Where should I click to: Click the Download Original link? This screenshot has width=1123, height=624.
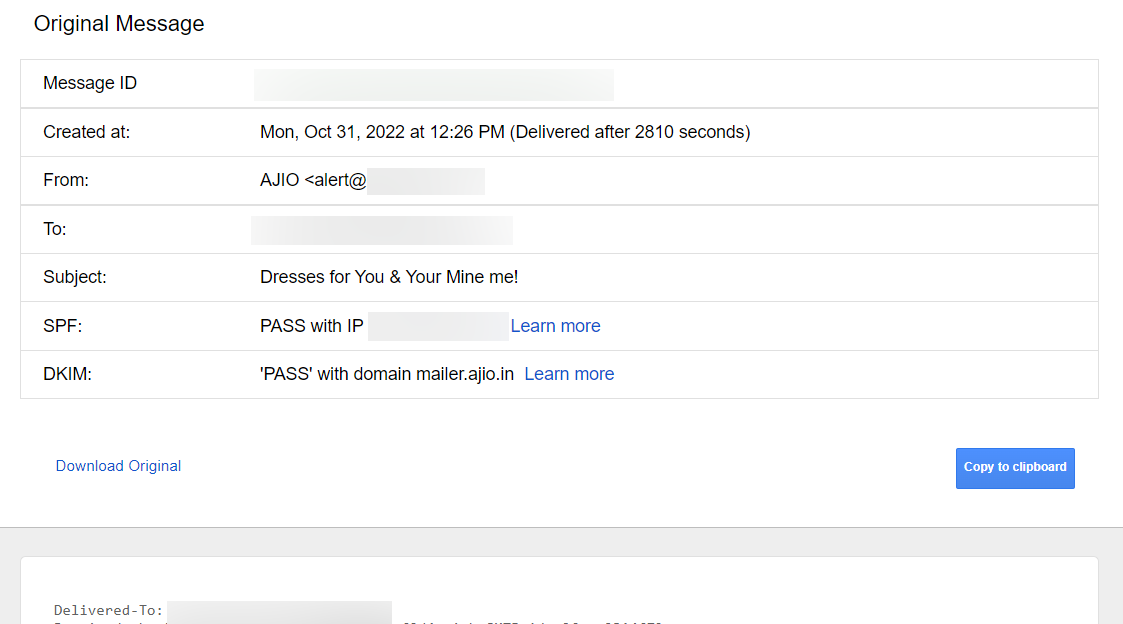118,466
